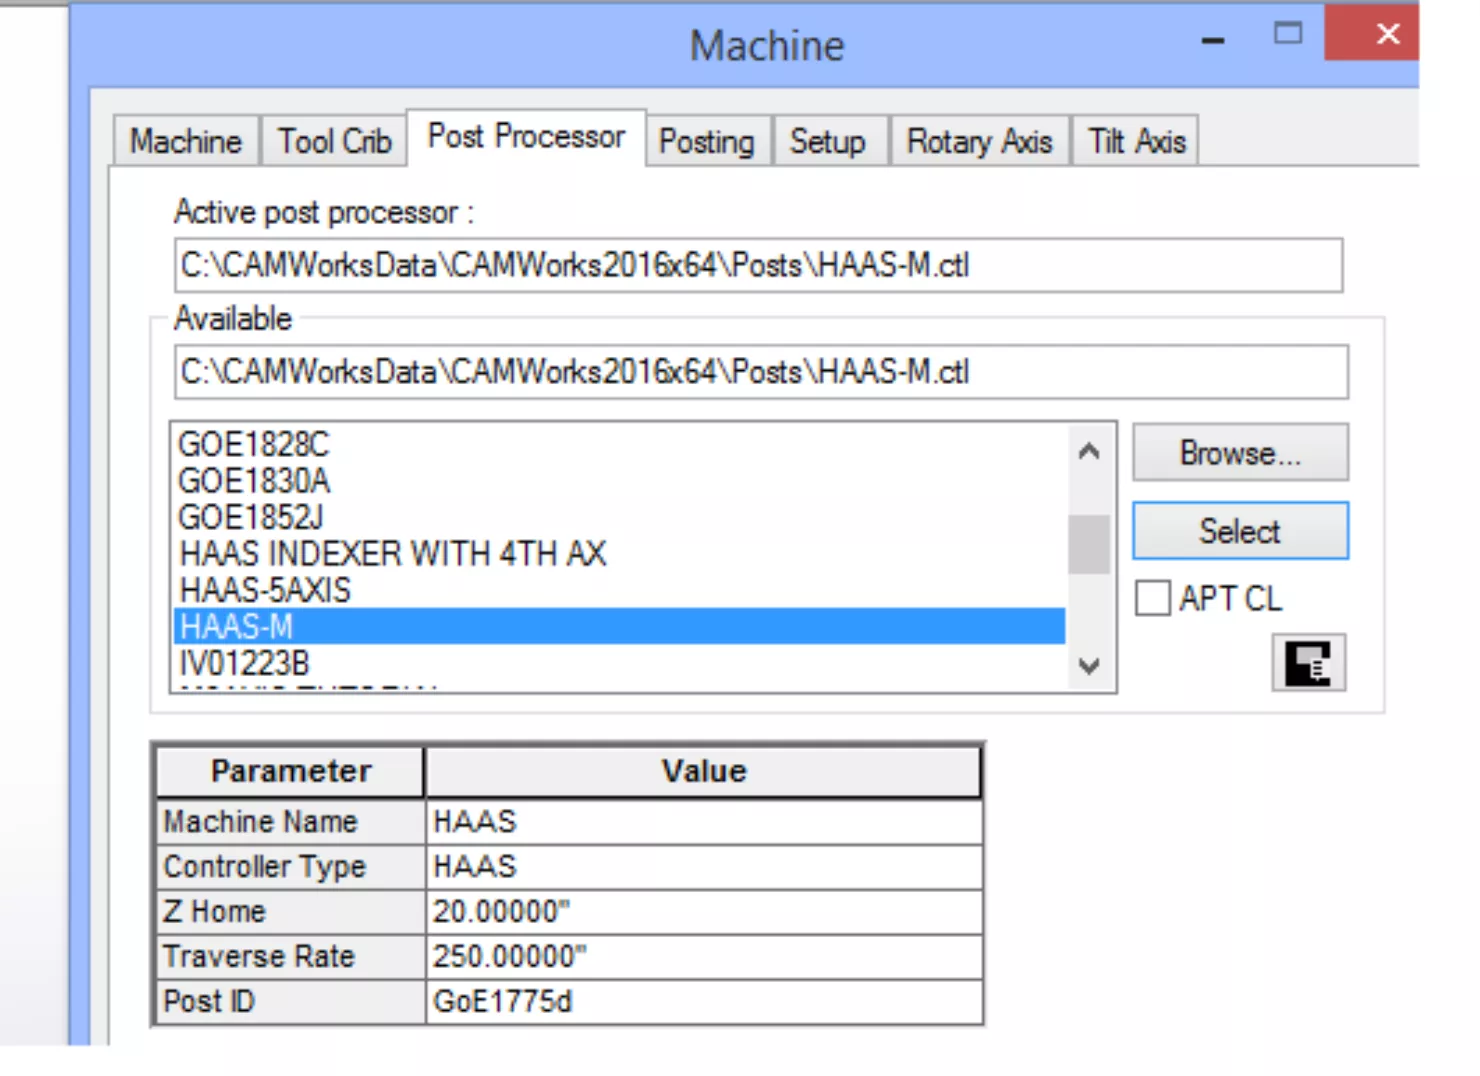Enable the APT CL checkbox
This screenshot has height=1076, width=1480.
coord(1153,598)
